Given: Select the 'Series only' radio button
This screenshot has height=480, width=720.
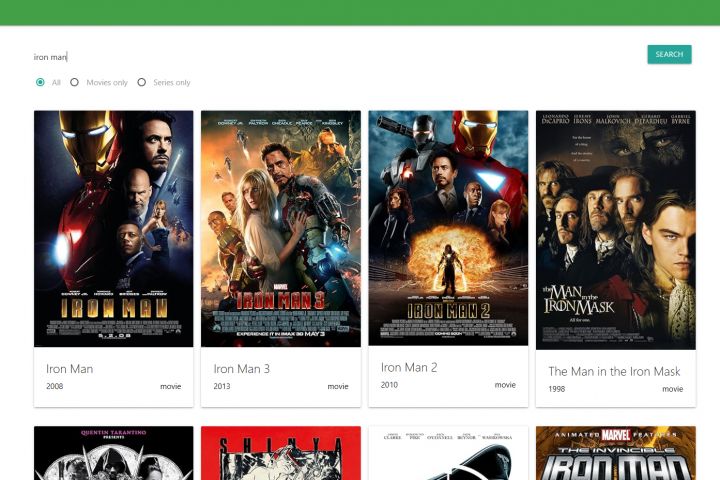Looking at the screenshot, I should (141, 82).
